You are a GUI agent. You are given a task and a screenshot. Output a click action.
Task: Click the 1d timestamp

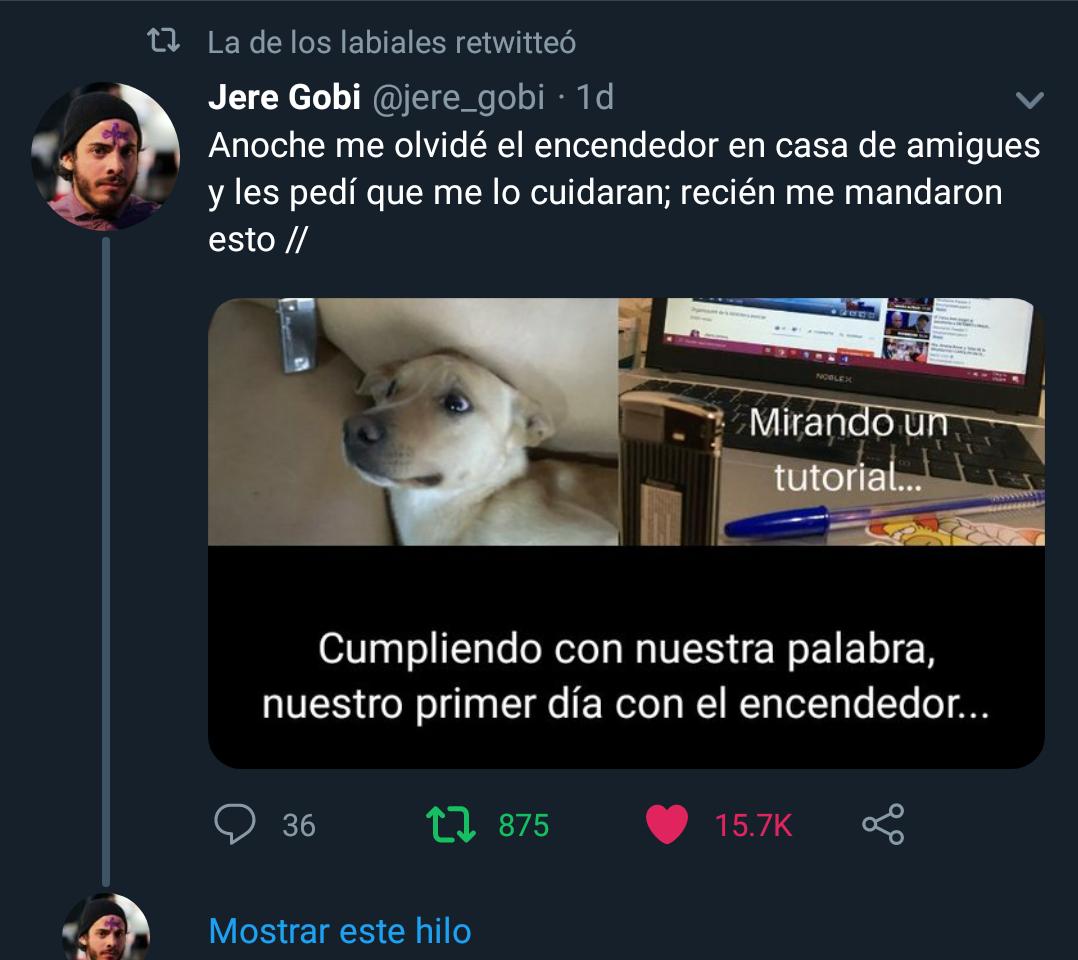(x=595, y=97)
